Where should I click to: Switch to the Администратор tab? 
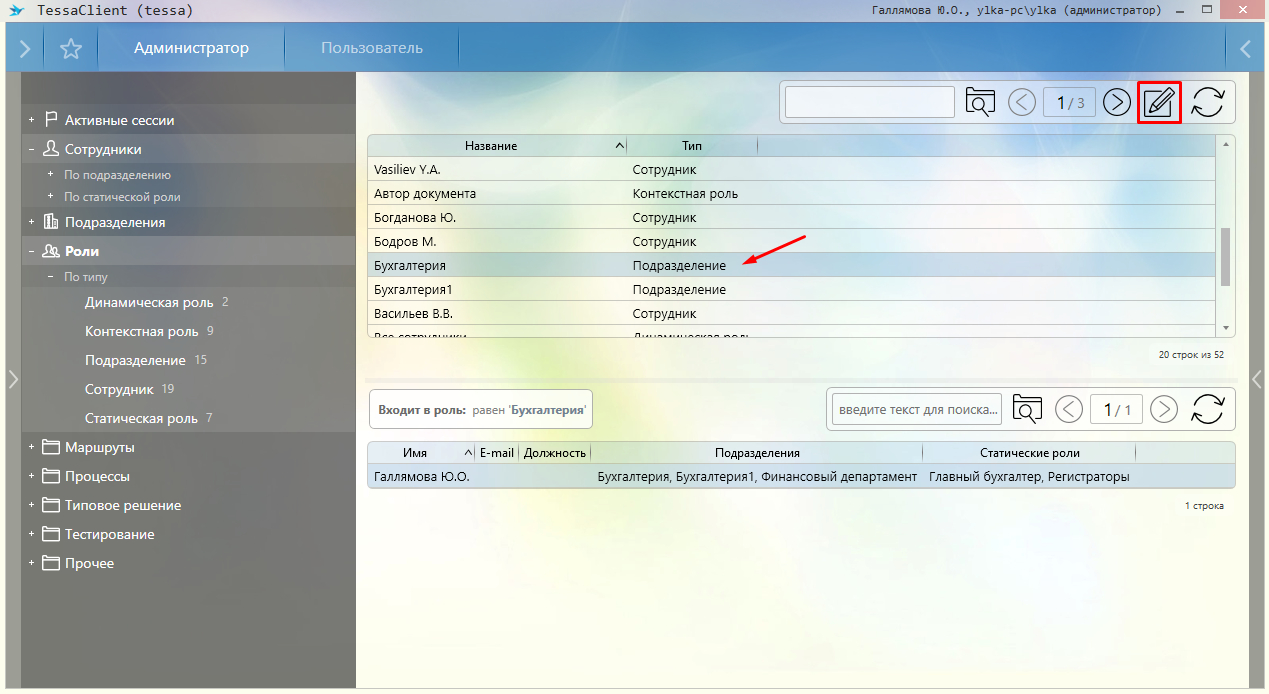[x=191, y=48]
